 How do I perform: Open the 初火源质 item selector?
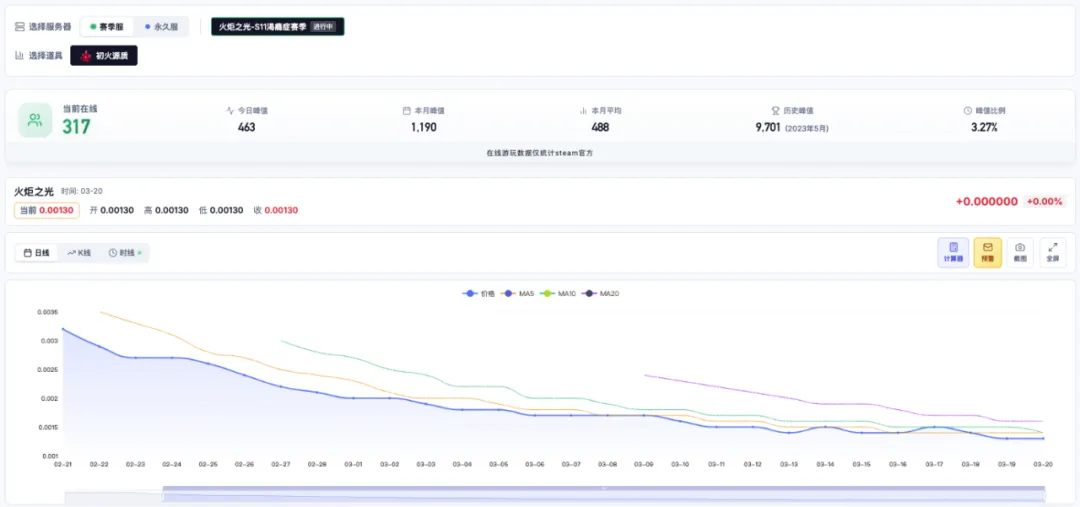coord(104,56)
